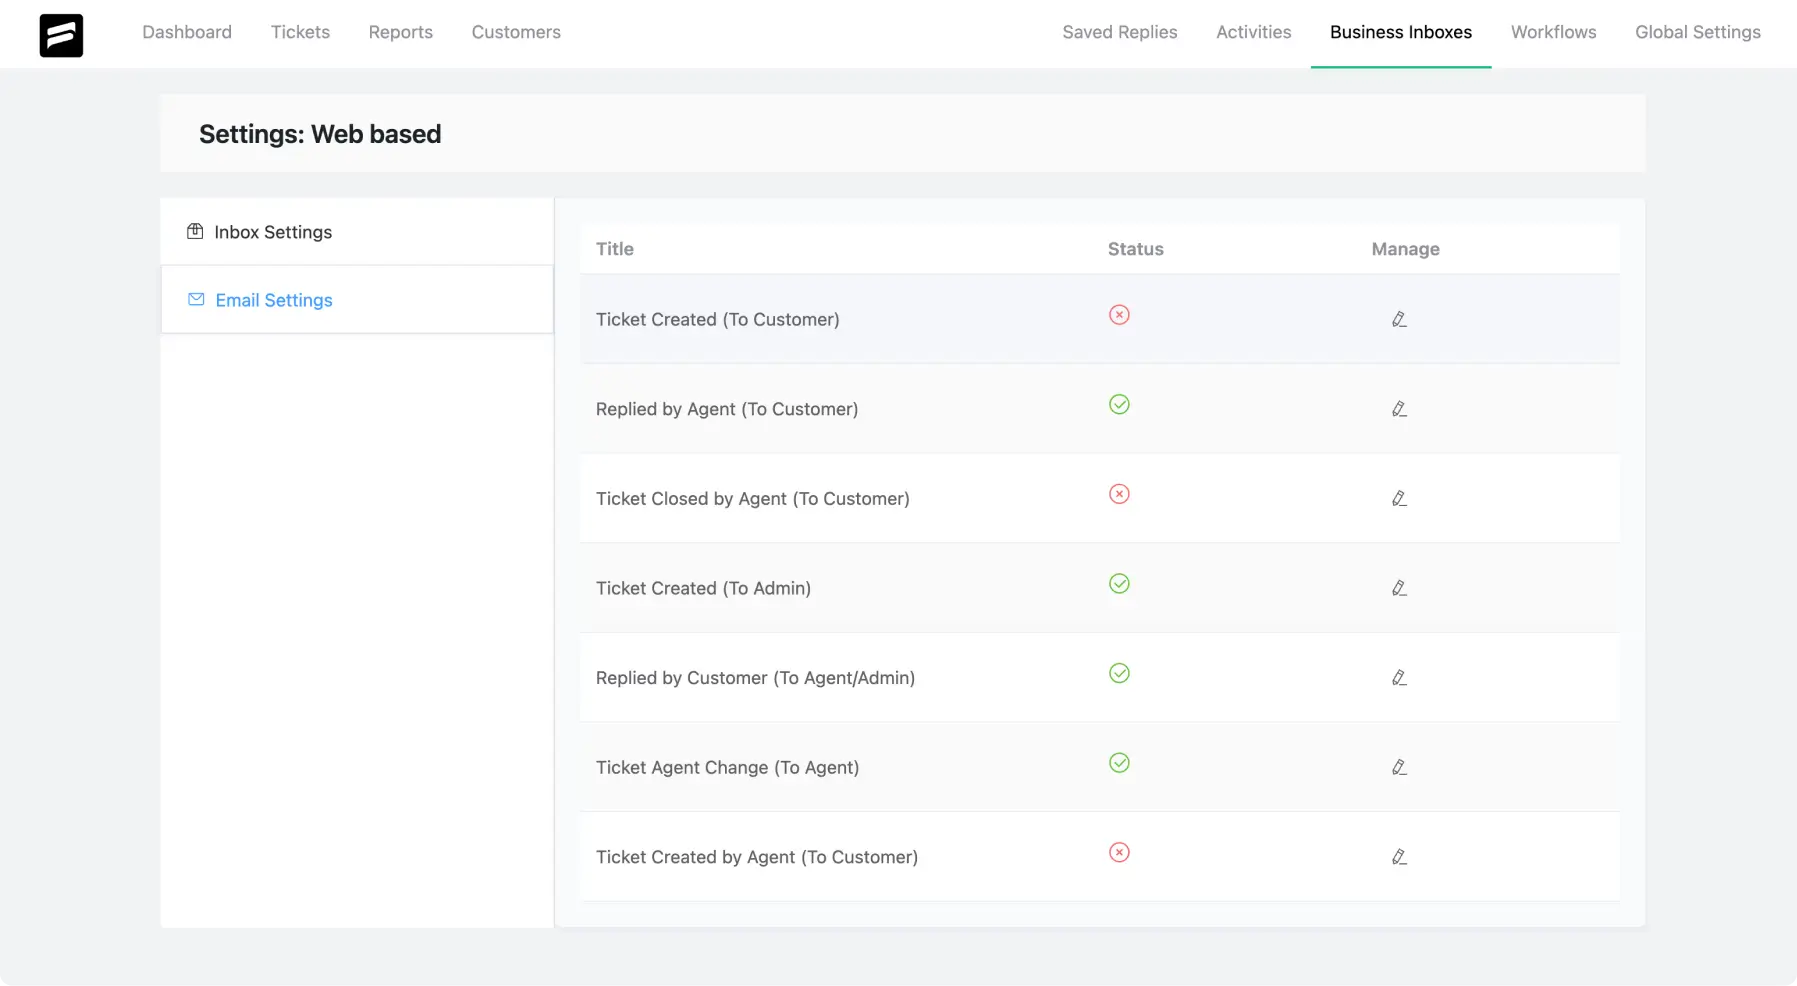Edit the Replied by Agent notification via pencil icon
This screenshot has height=986, width=1797.
pos(1399,408)
